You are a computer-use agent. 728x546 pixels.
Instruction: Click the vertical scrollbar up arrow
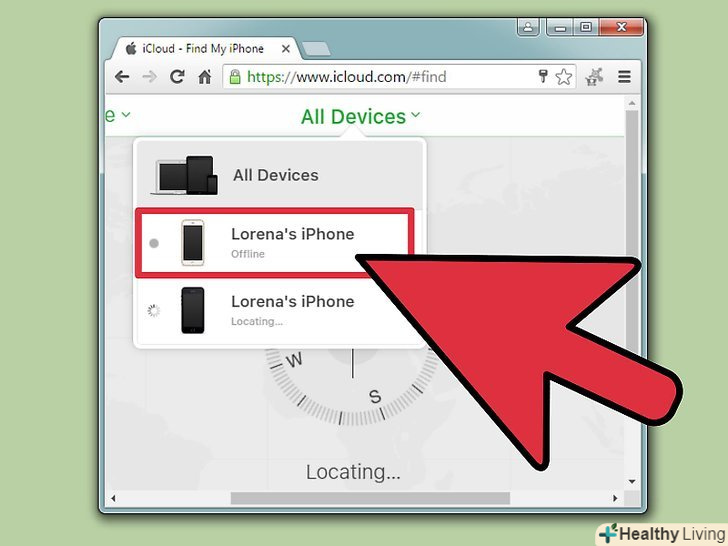point(632,103)
